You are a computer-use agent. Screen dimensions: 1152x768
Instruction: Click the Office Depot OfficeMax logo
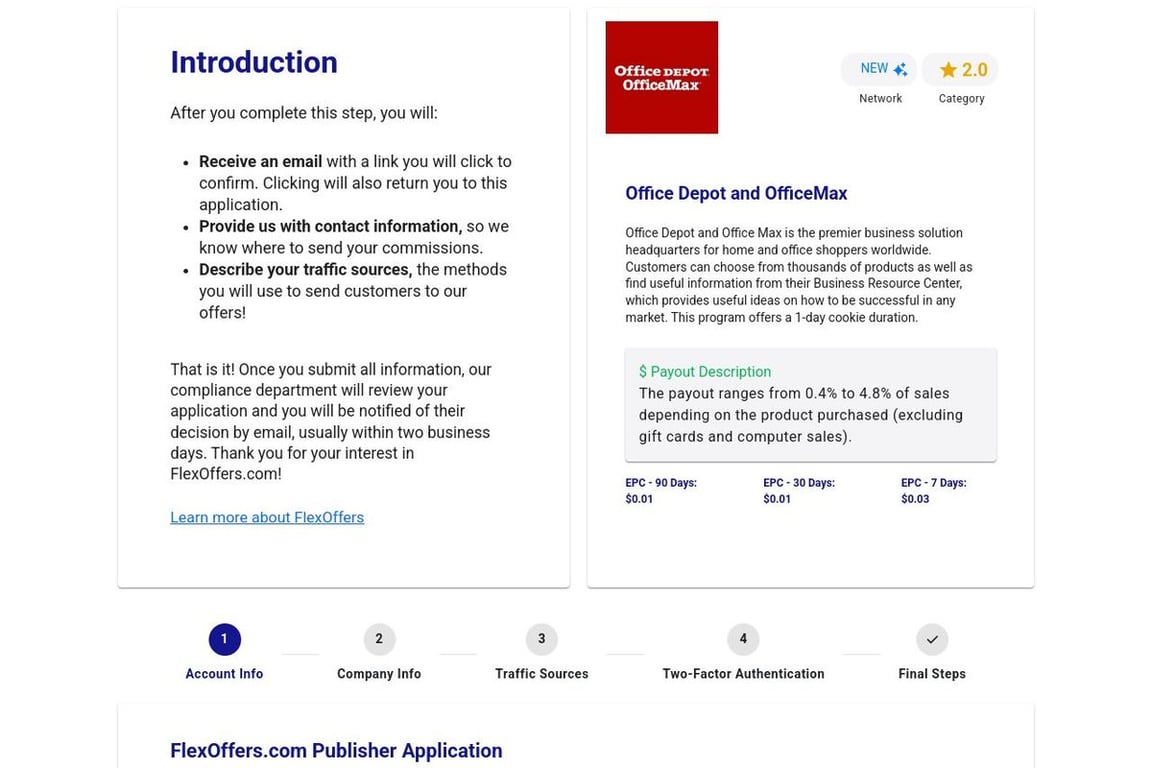[x=661, y=77]
